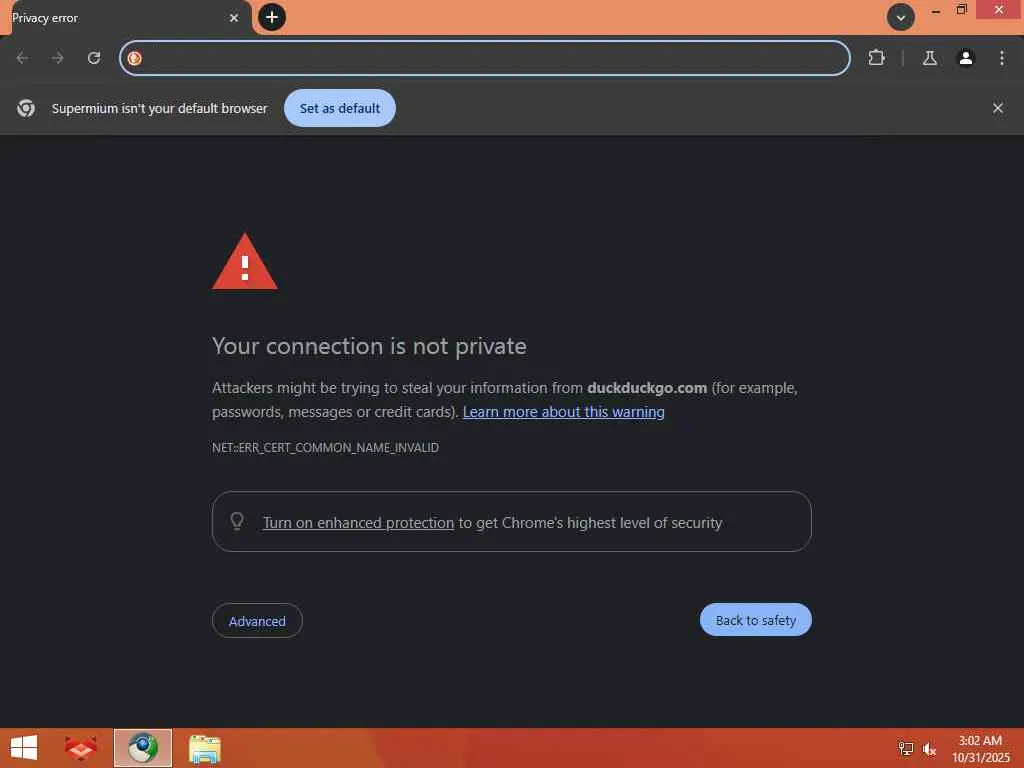Click the back navigation arrow

tap(22, 58)
